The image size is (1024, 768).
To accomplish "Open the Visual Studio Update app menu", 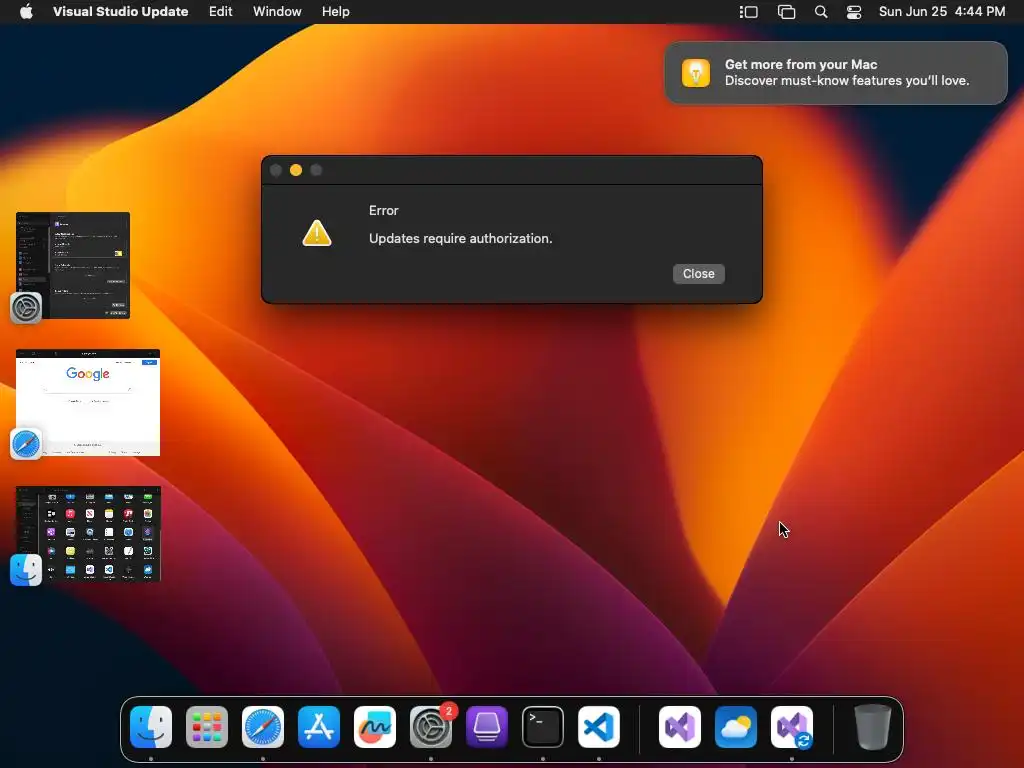I will tap(120, 11).
